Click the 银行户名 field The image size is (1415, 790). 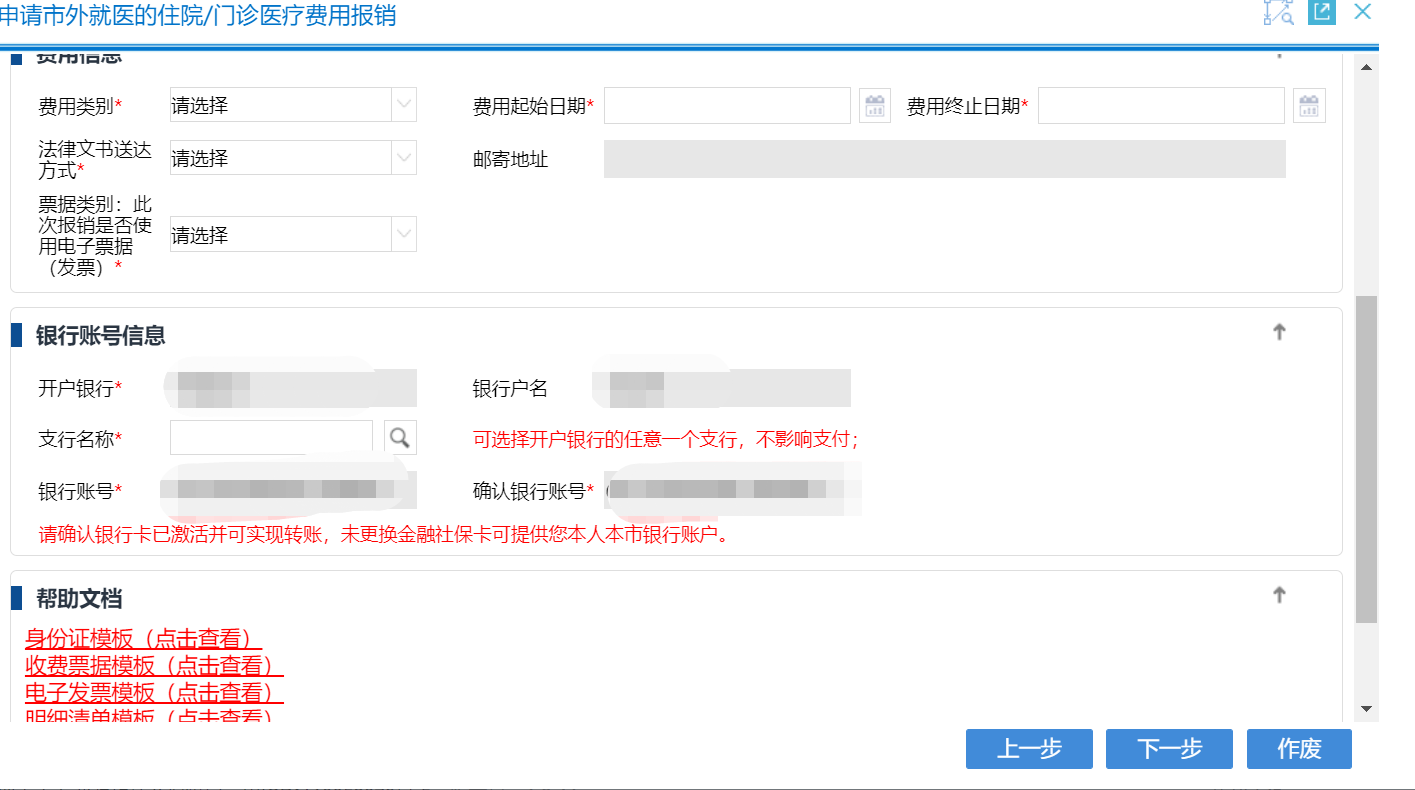click(727, 388)
